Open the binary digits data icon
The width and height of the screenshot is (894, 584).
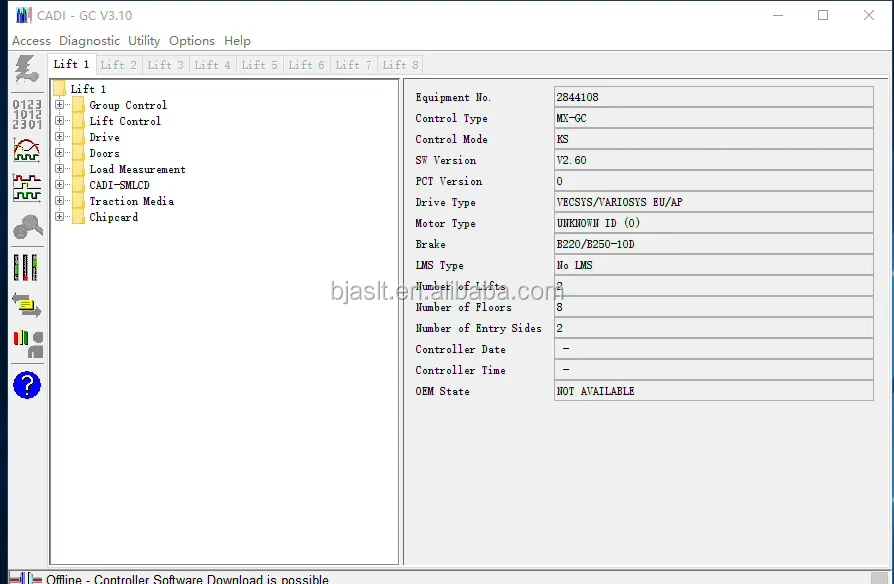[x=26, y=113]
